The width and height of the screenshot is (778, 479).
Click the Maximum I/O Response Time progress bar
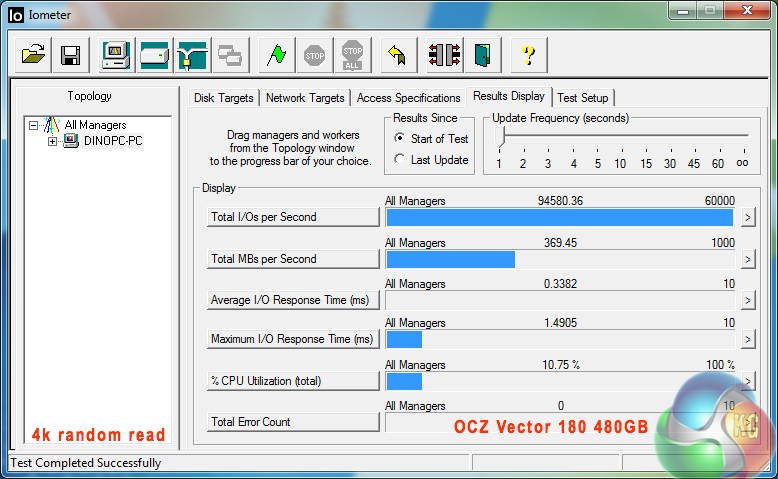click(x=560, y=340)
